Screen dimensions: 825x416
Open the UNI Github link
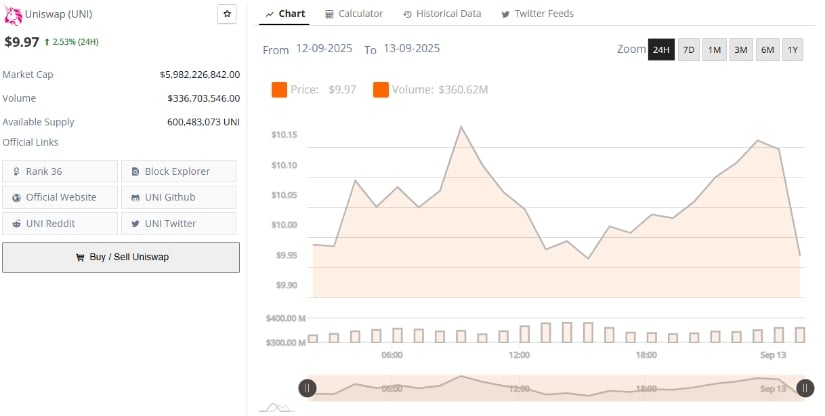tap(179, 197)
